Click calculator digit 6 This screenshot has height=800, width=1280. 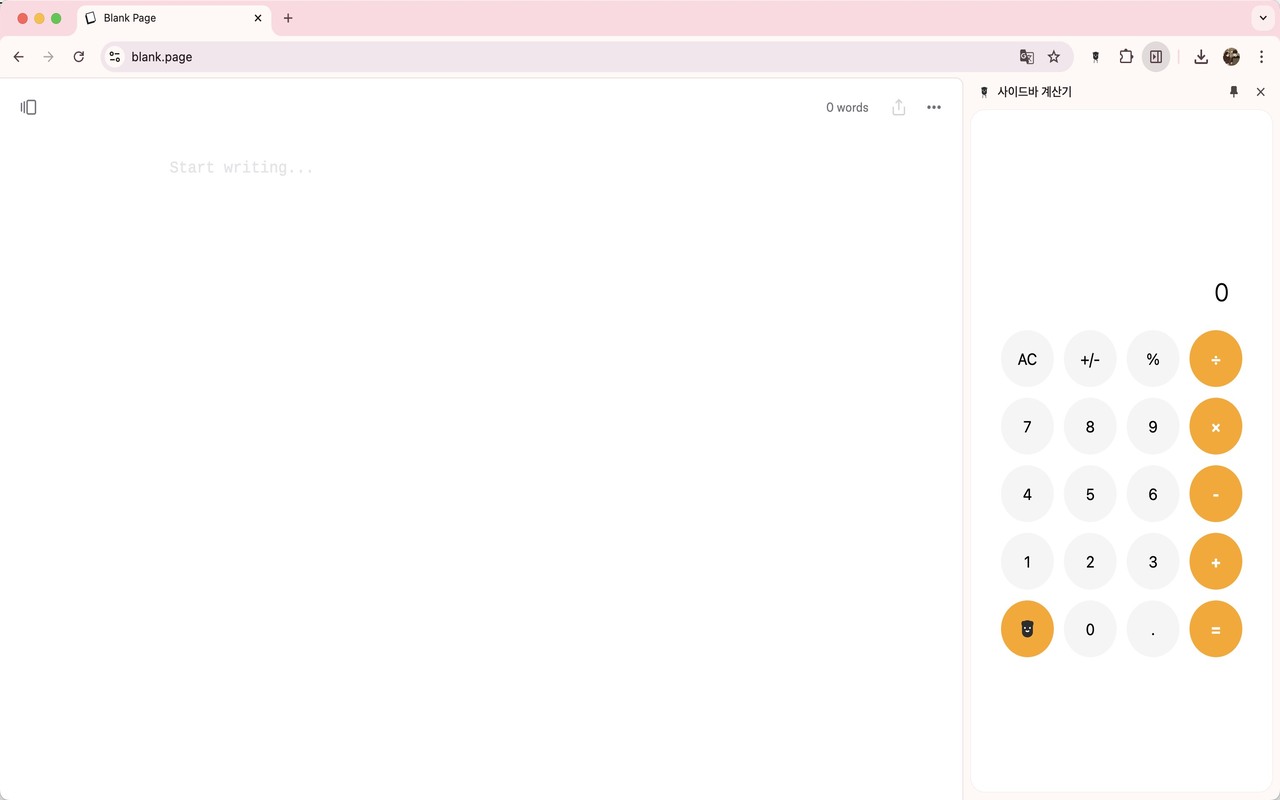pos(1153,494)
